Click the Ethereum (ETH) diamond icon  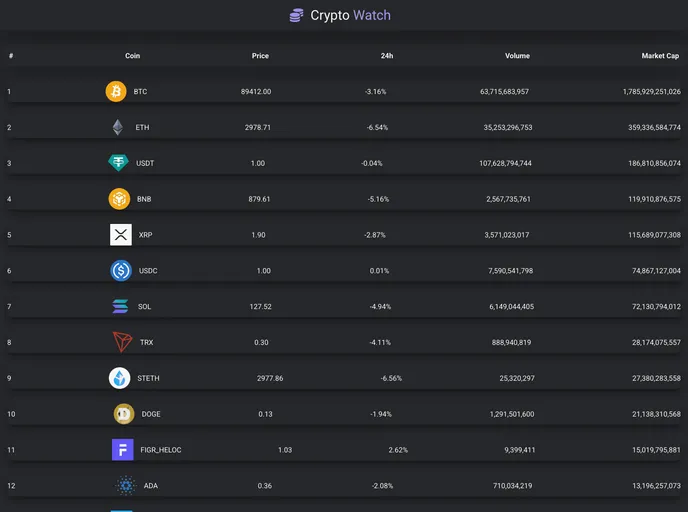(118, 127)
